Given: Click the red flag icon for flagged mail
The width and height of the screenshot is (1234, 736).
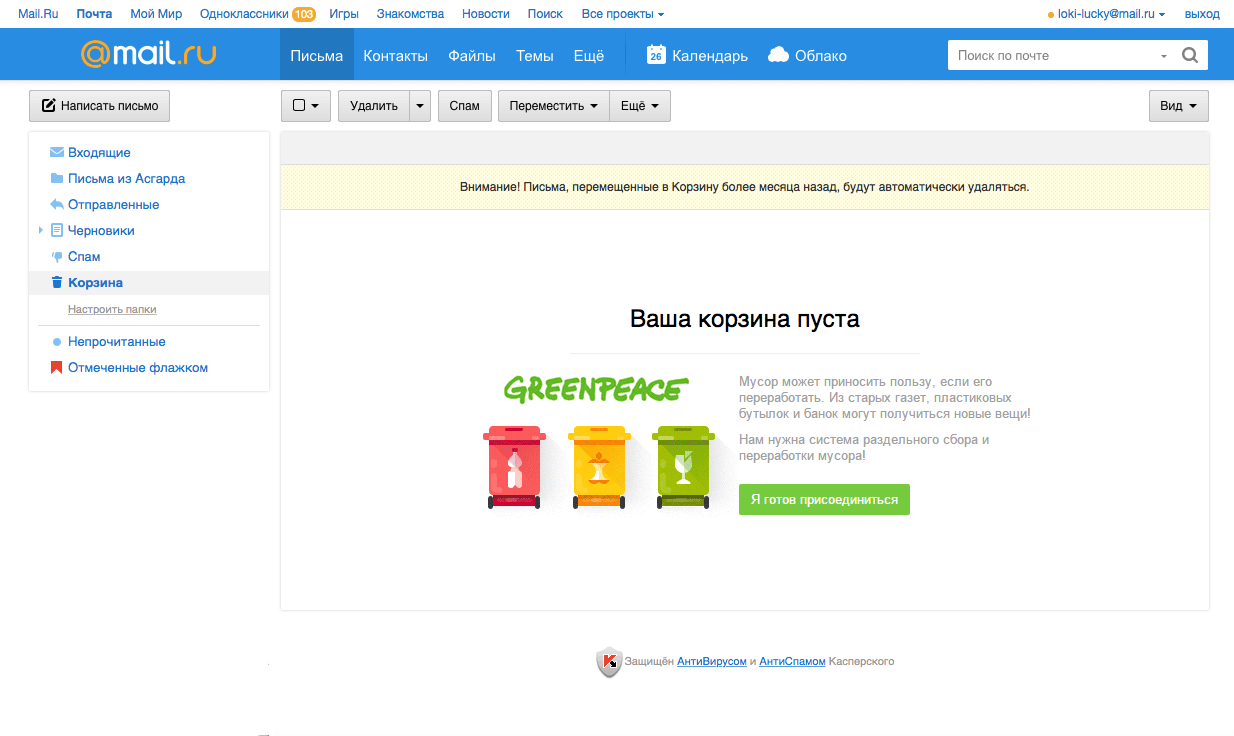Looking at the screenshot, I should pyautogui.click(x=57, y=368).
